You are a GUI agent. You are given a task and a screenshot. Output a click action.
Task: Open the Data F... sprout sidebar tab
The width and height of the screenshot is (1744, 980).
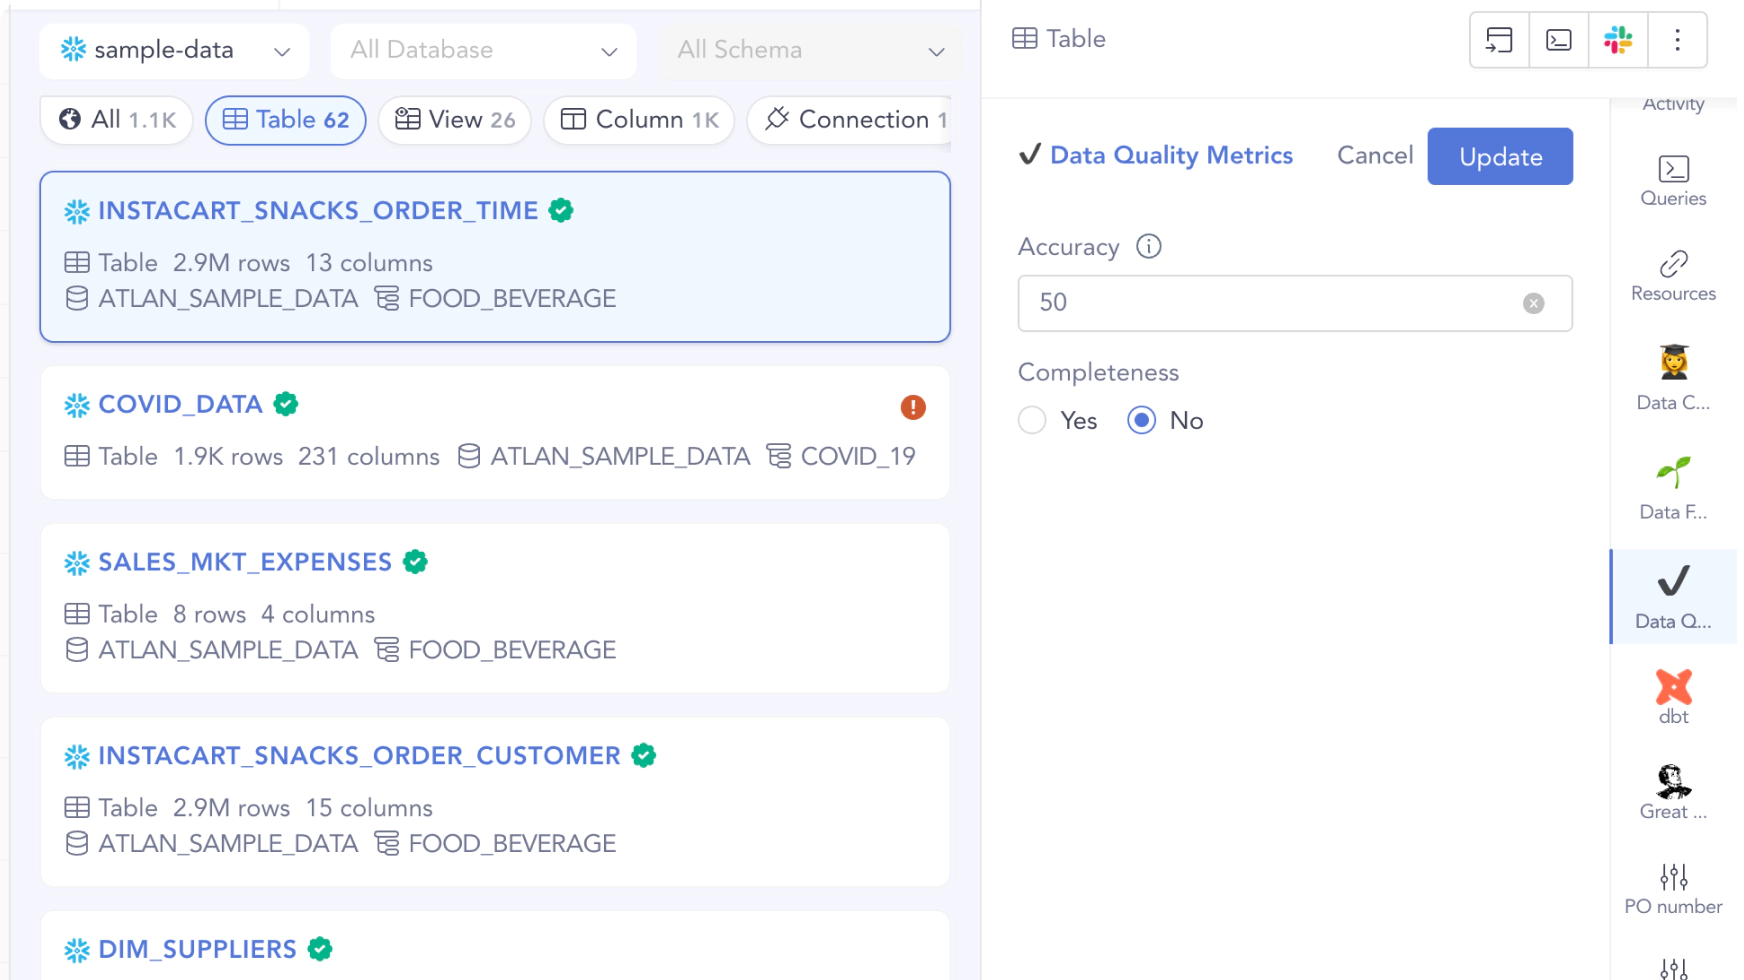(1673, 489)
